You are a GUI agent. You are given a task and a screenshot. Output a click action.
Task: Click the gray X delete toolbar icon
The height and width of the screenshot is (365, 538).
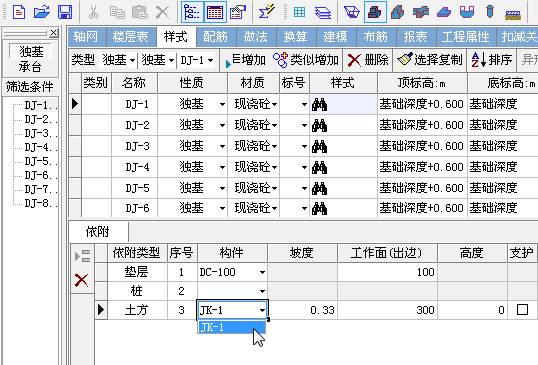point(162,12)
